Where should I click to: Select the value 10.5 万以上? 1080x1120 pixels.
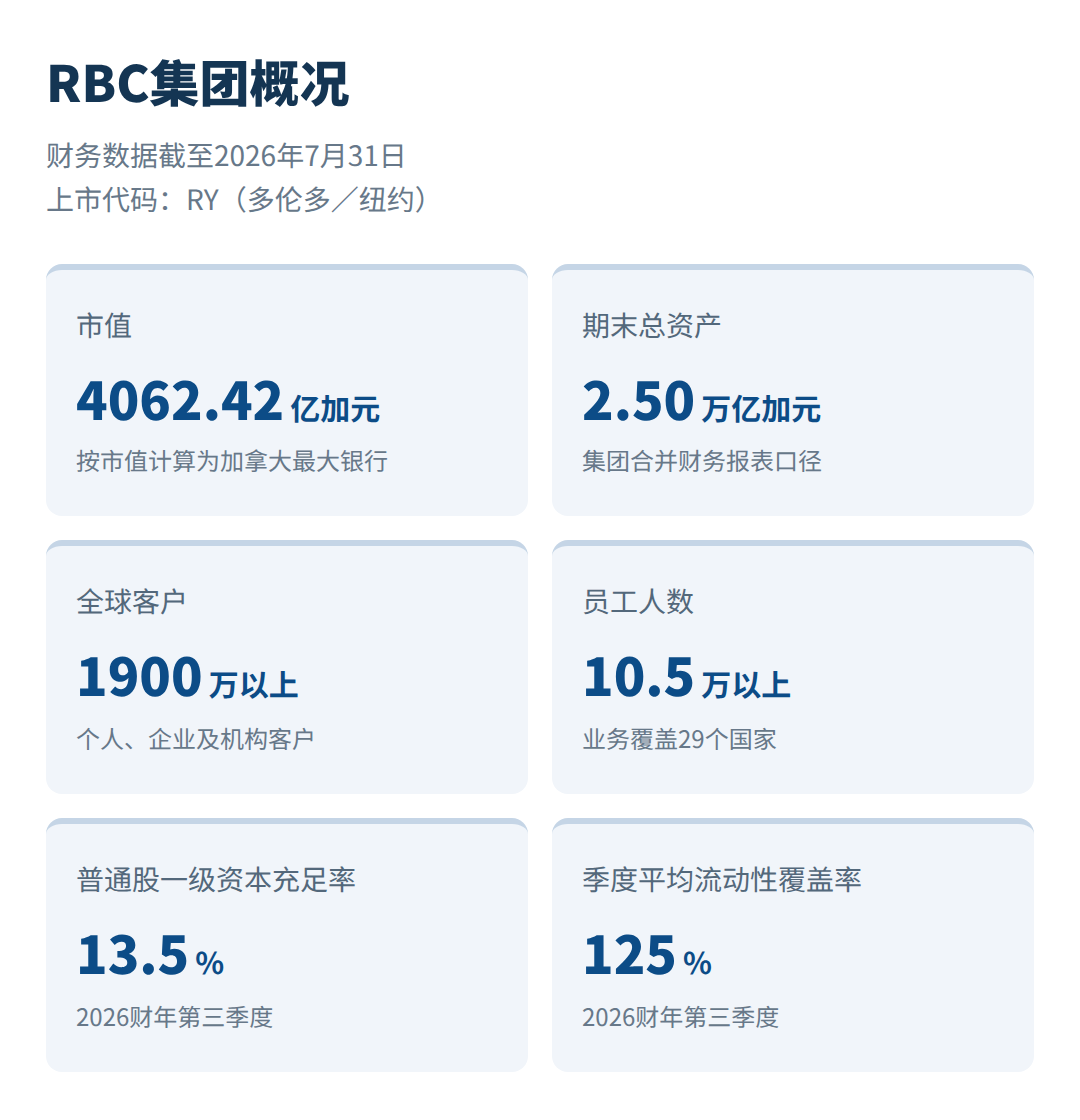[x=686, y=677]
